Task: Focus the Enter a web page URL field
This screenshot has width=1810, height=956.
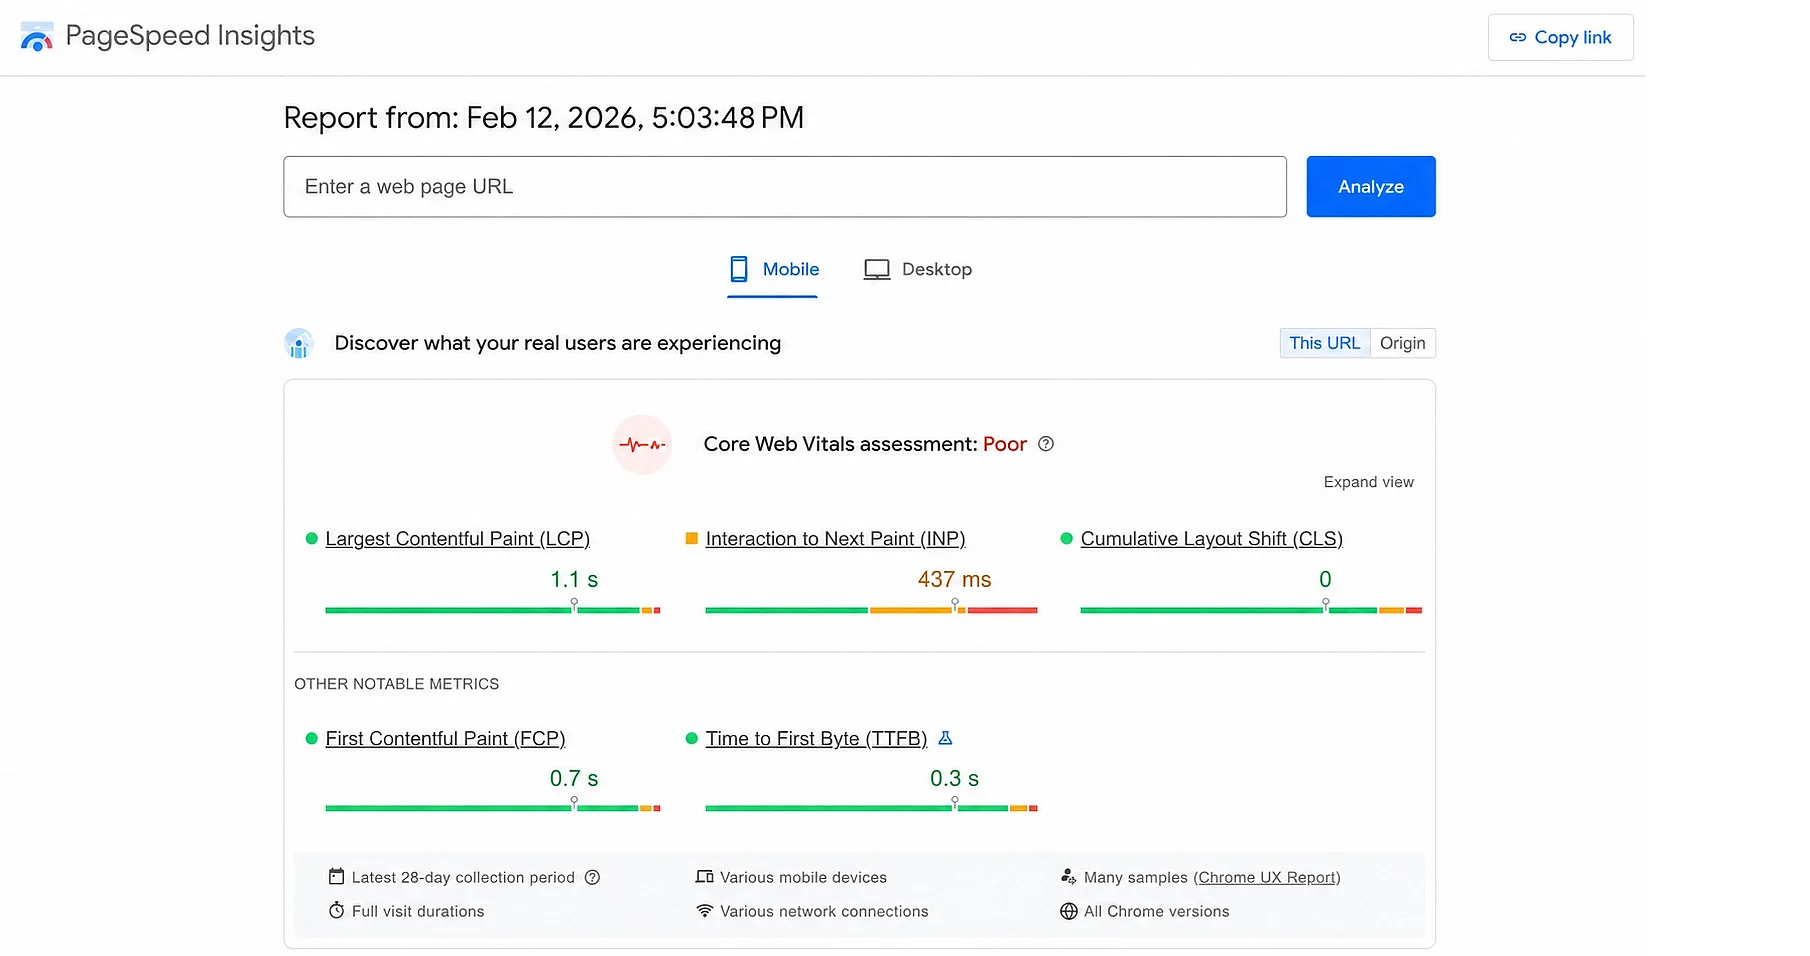Action: [x=785, y=186]
